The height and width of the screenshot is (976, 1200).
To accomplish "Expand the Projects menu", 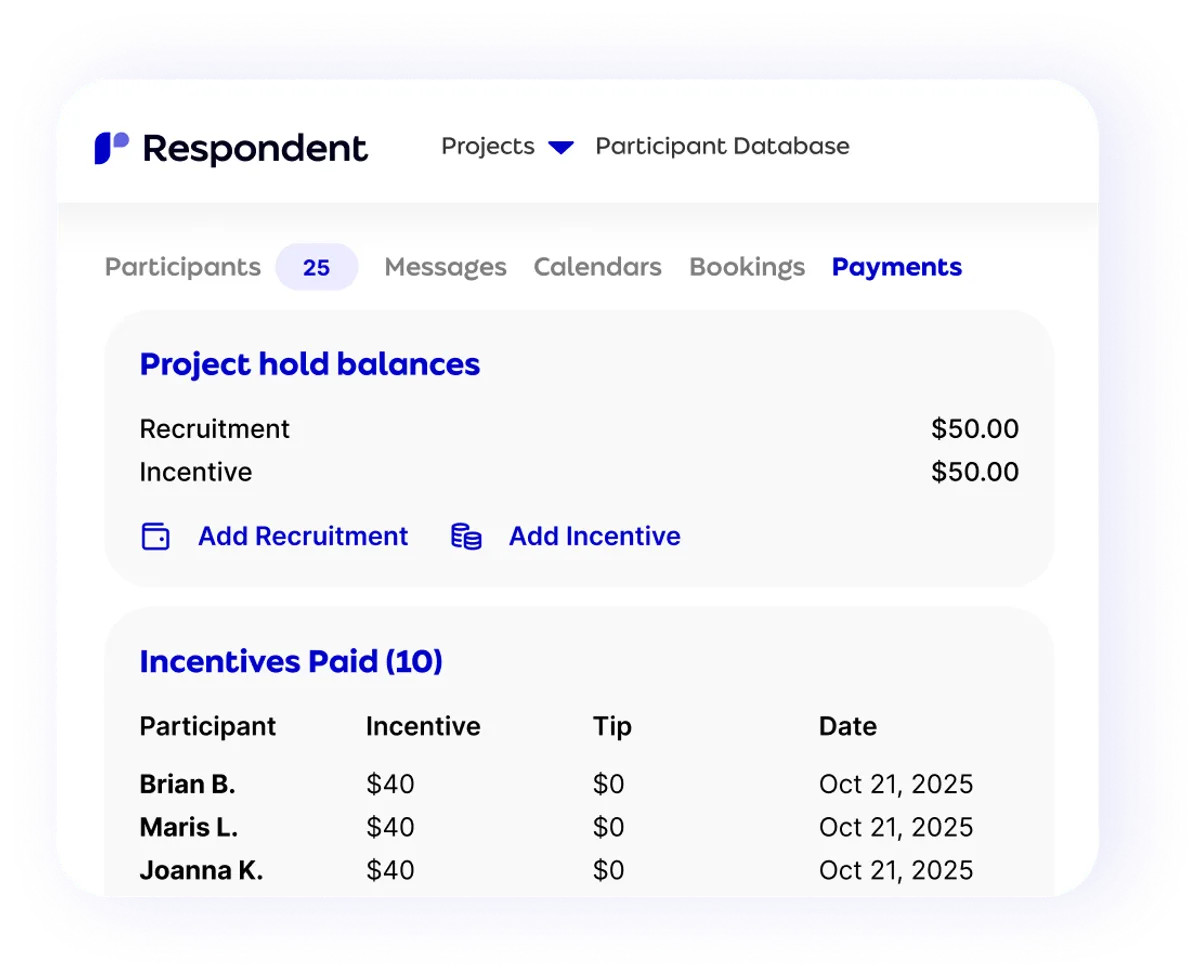I will (488, 146).
